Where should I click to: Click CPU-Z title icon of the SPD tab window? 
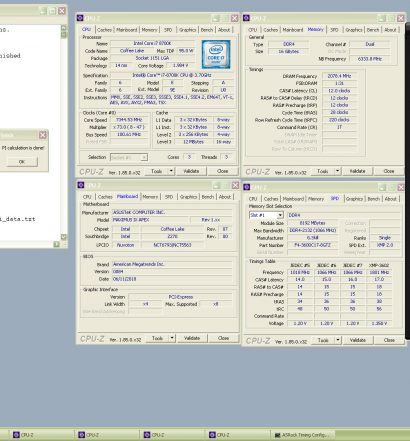click(247, 187)
